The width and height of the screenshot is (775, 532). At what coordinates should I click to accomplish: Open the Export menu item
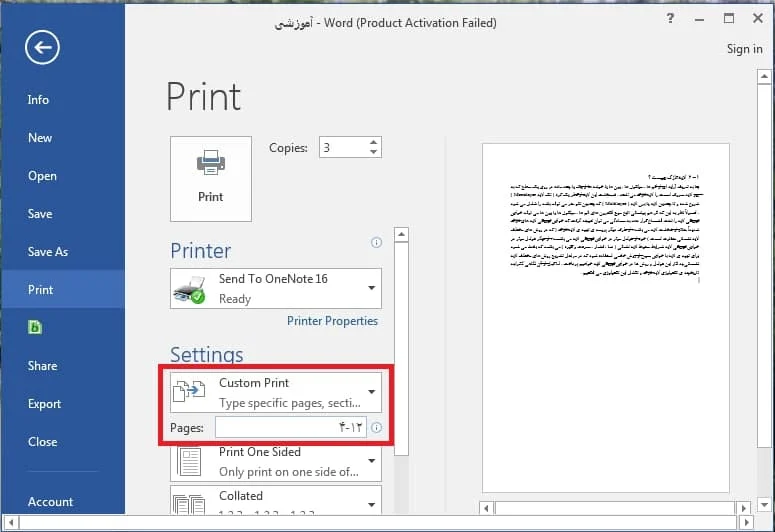[x=44, y=404]
